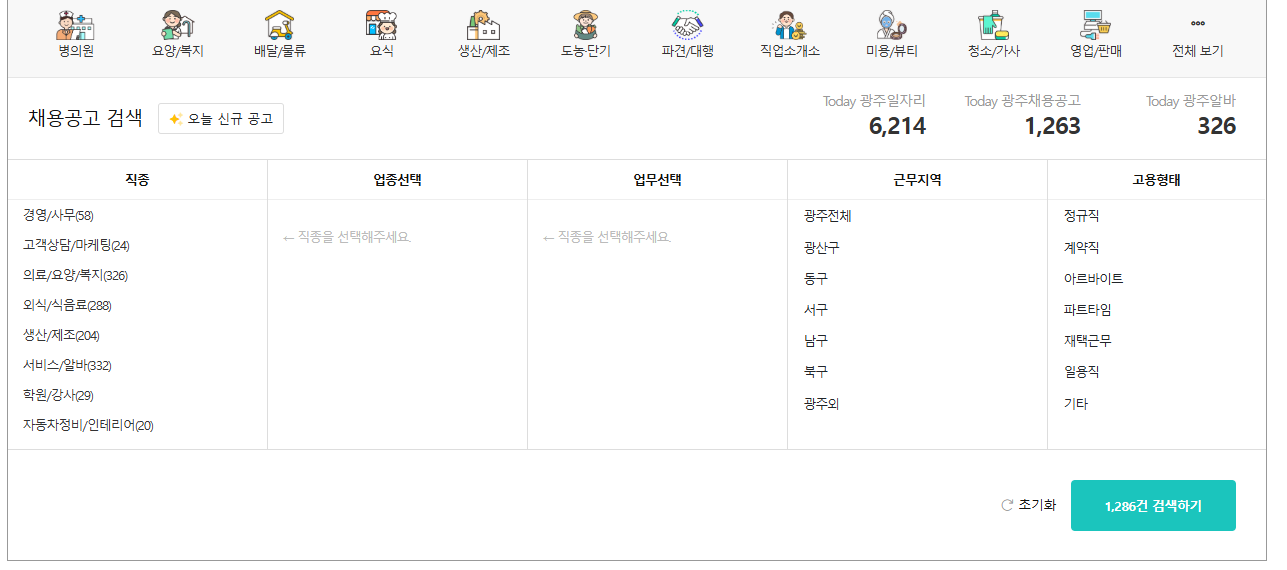Select job type 자동차정비/인테리어(20)

click(88, 425)
